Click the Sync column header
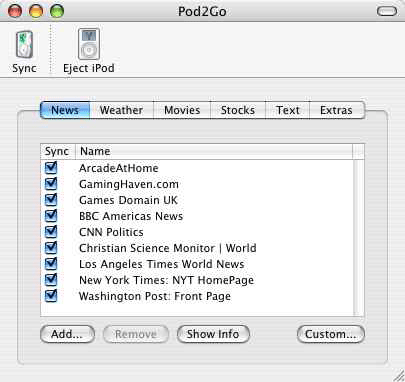405x382 pixels. (58, 151)
